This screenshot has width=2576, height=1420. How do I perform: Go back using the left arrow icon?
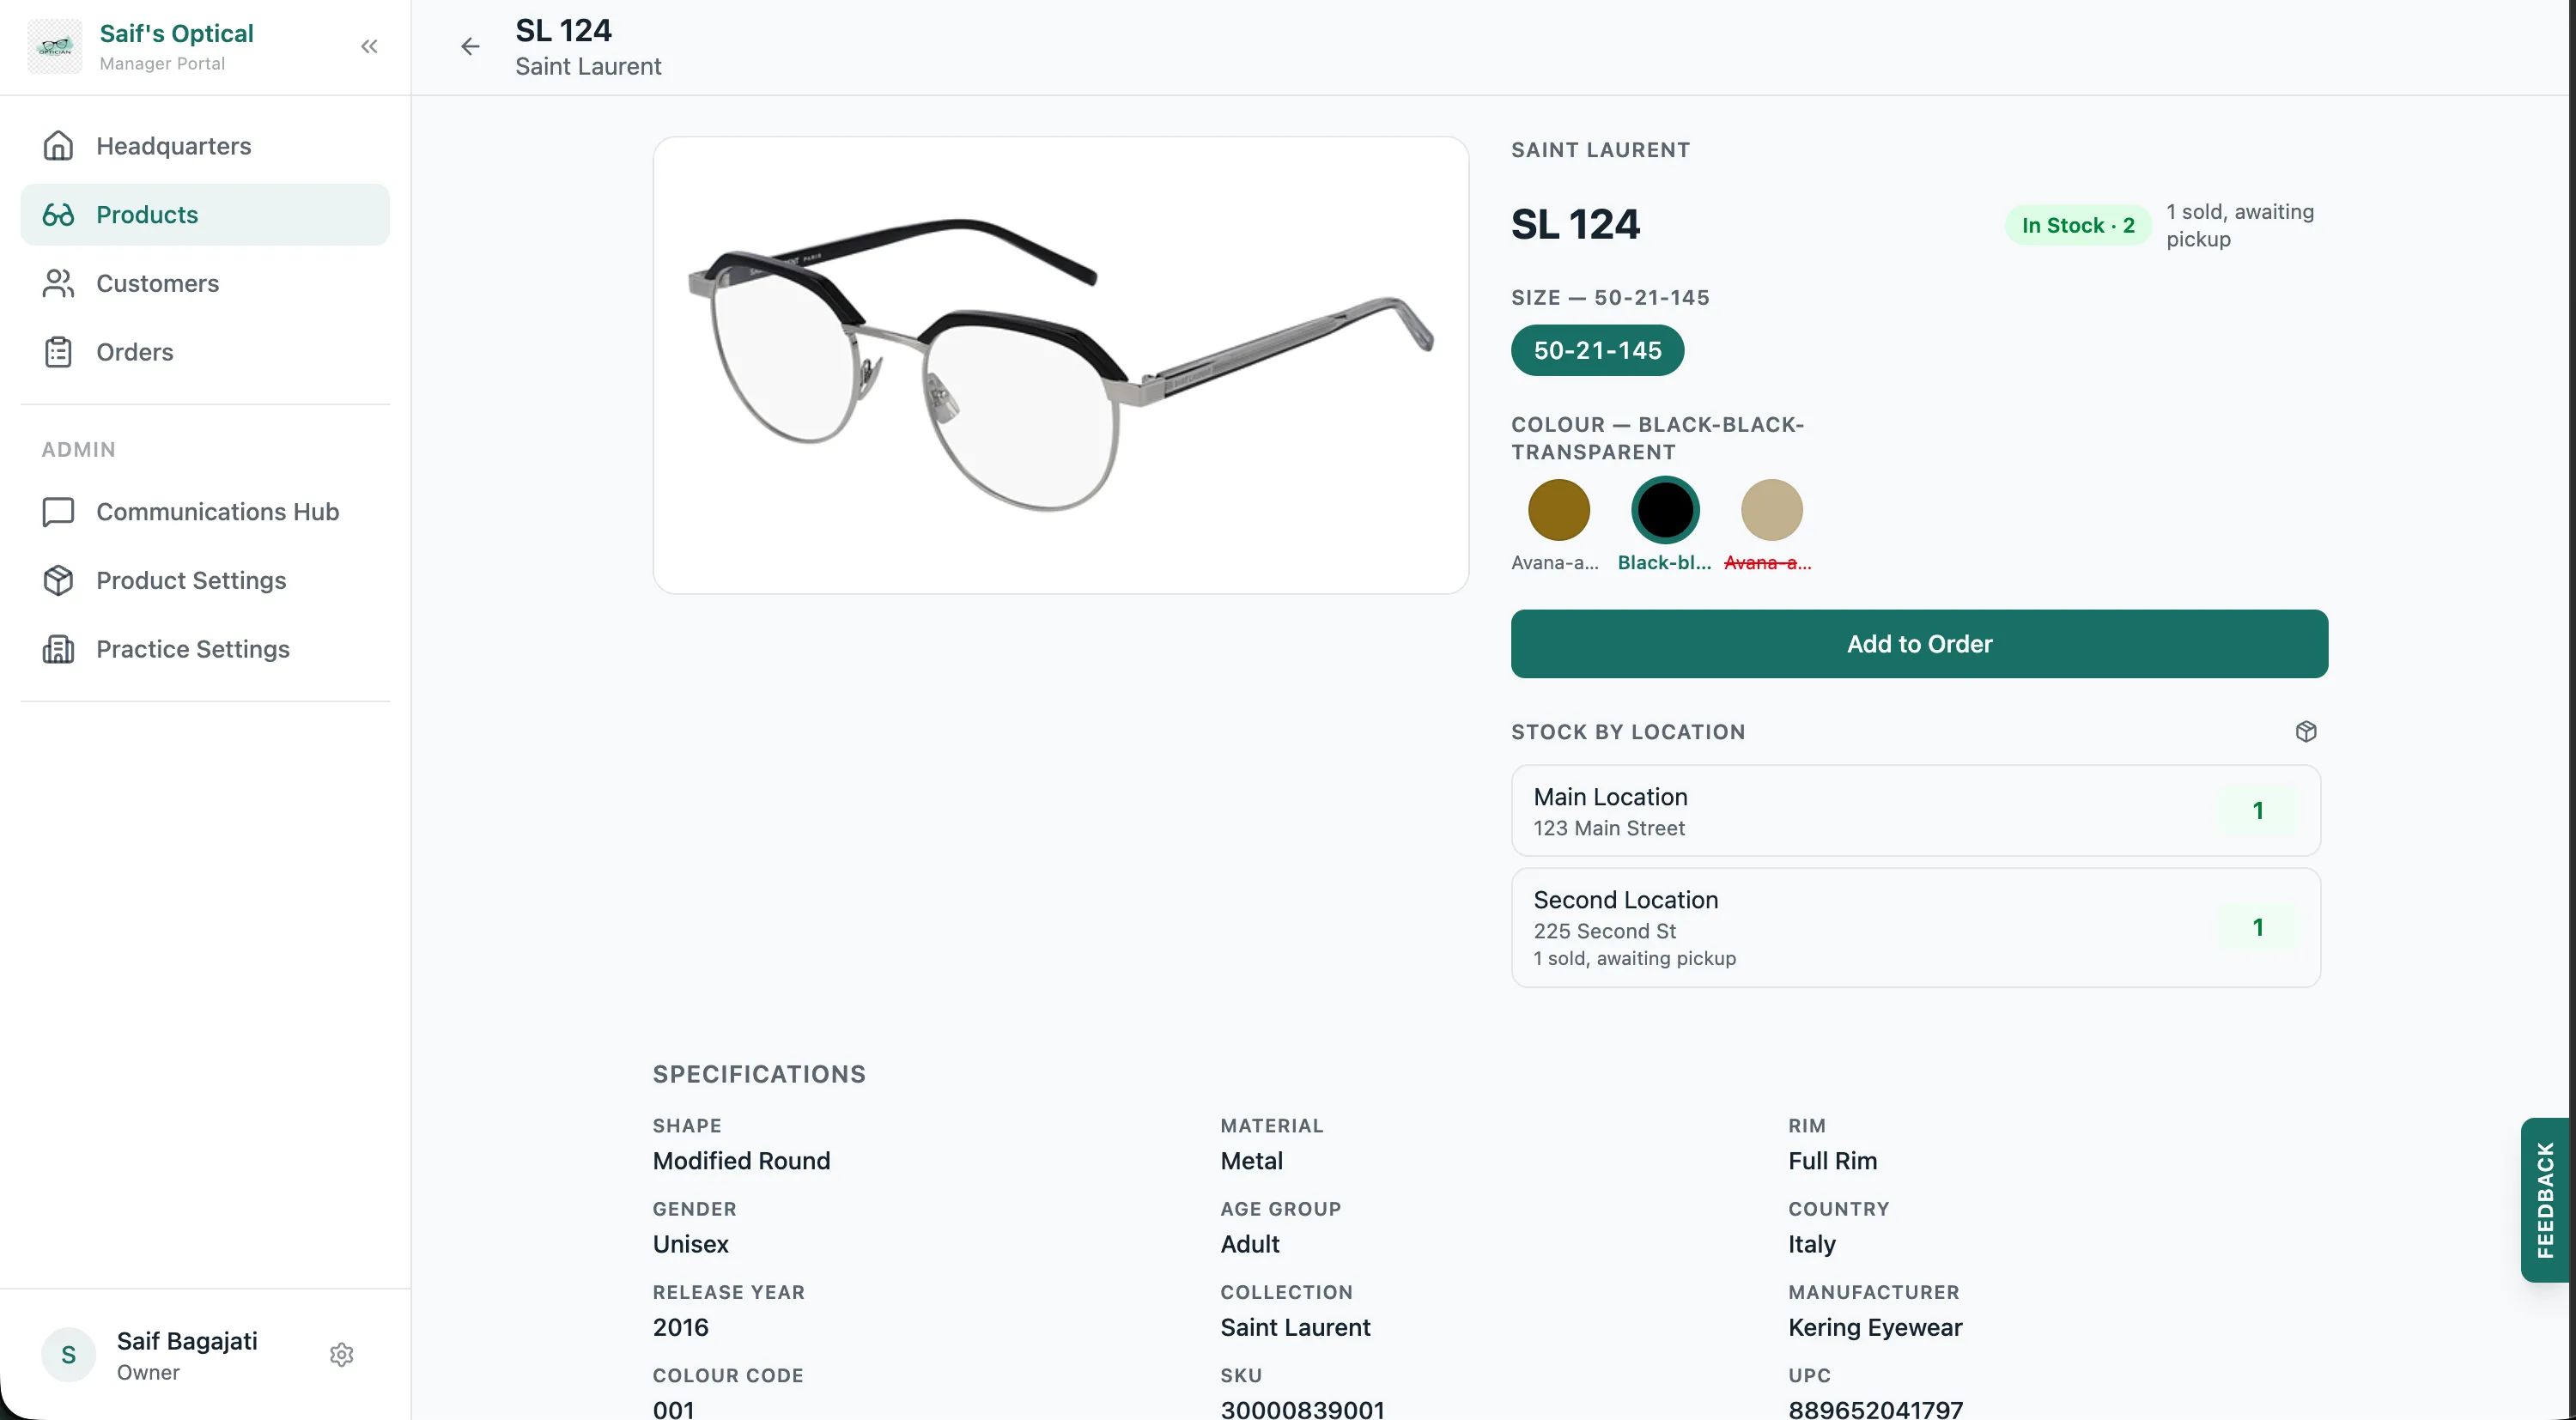point(470,46)
